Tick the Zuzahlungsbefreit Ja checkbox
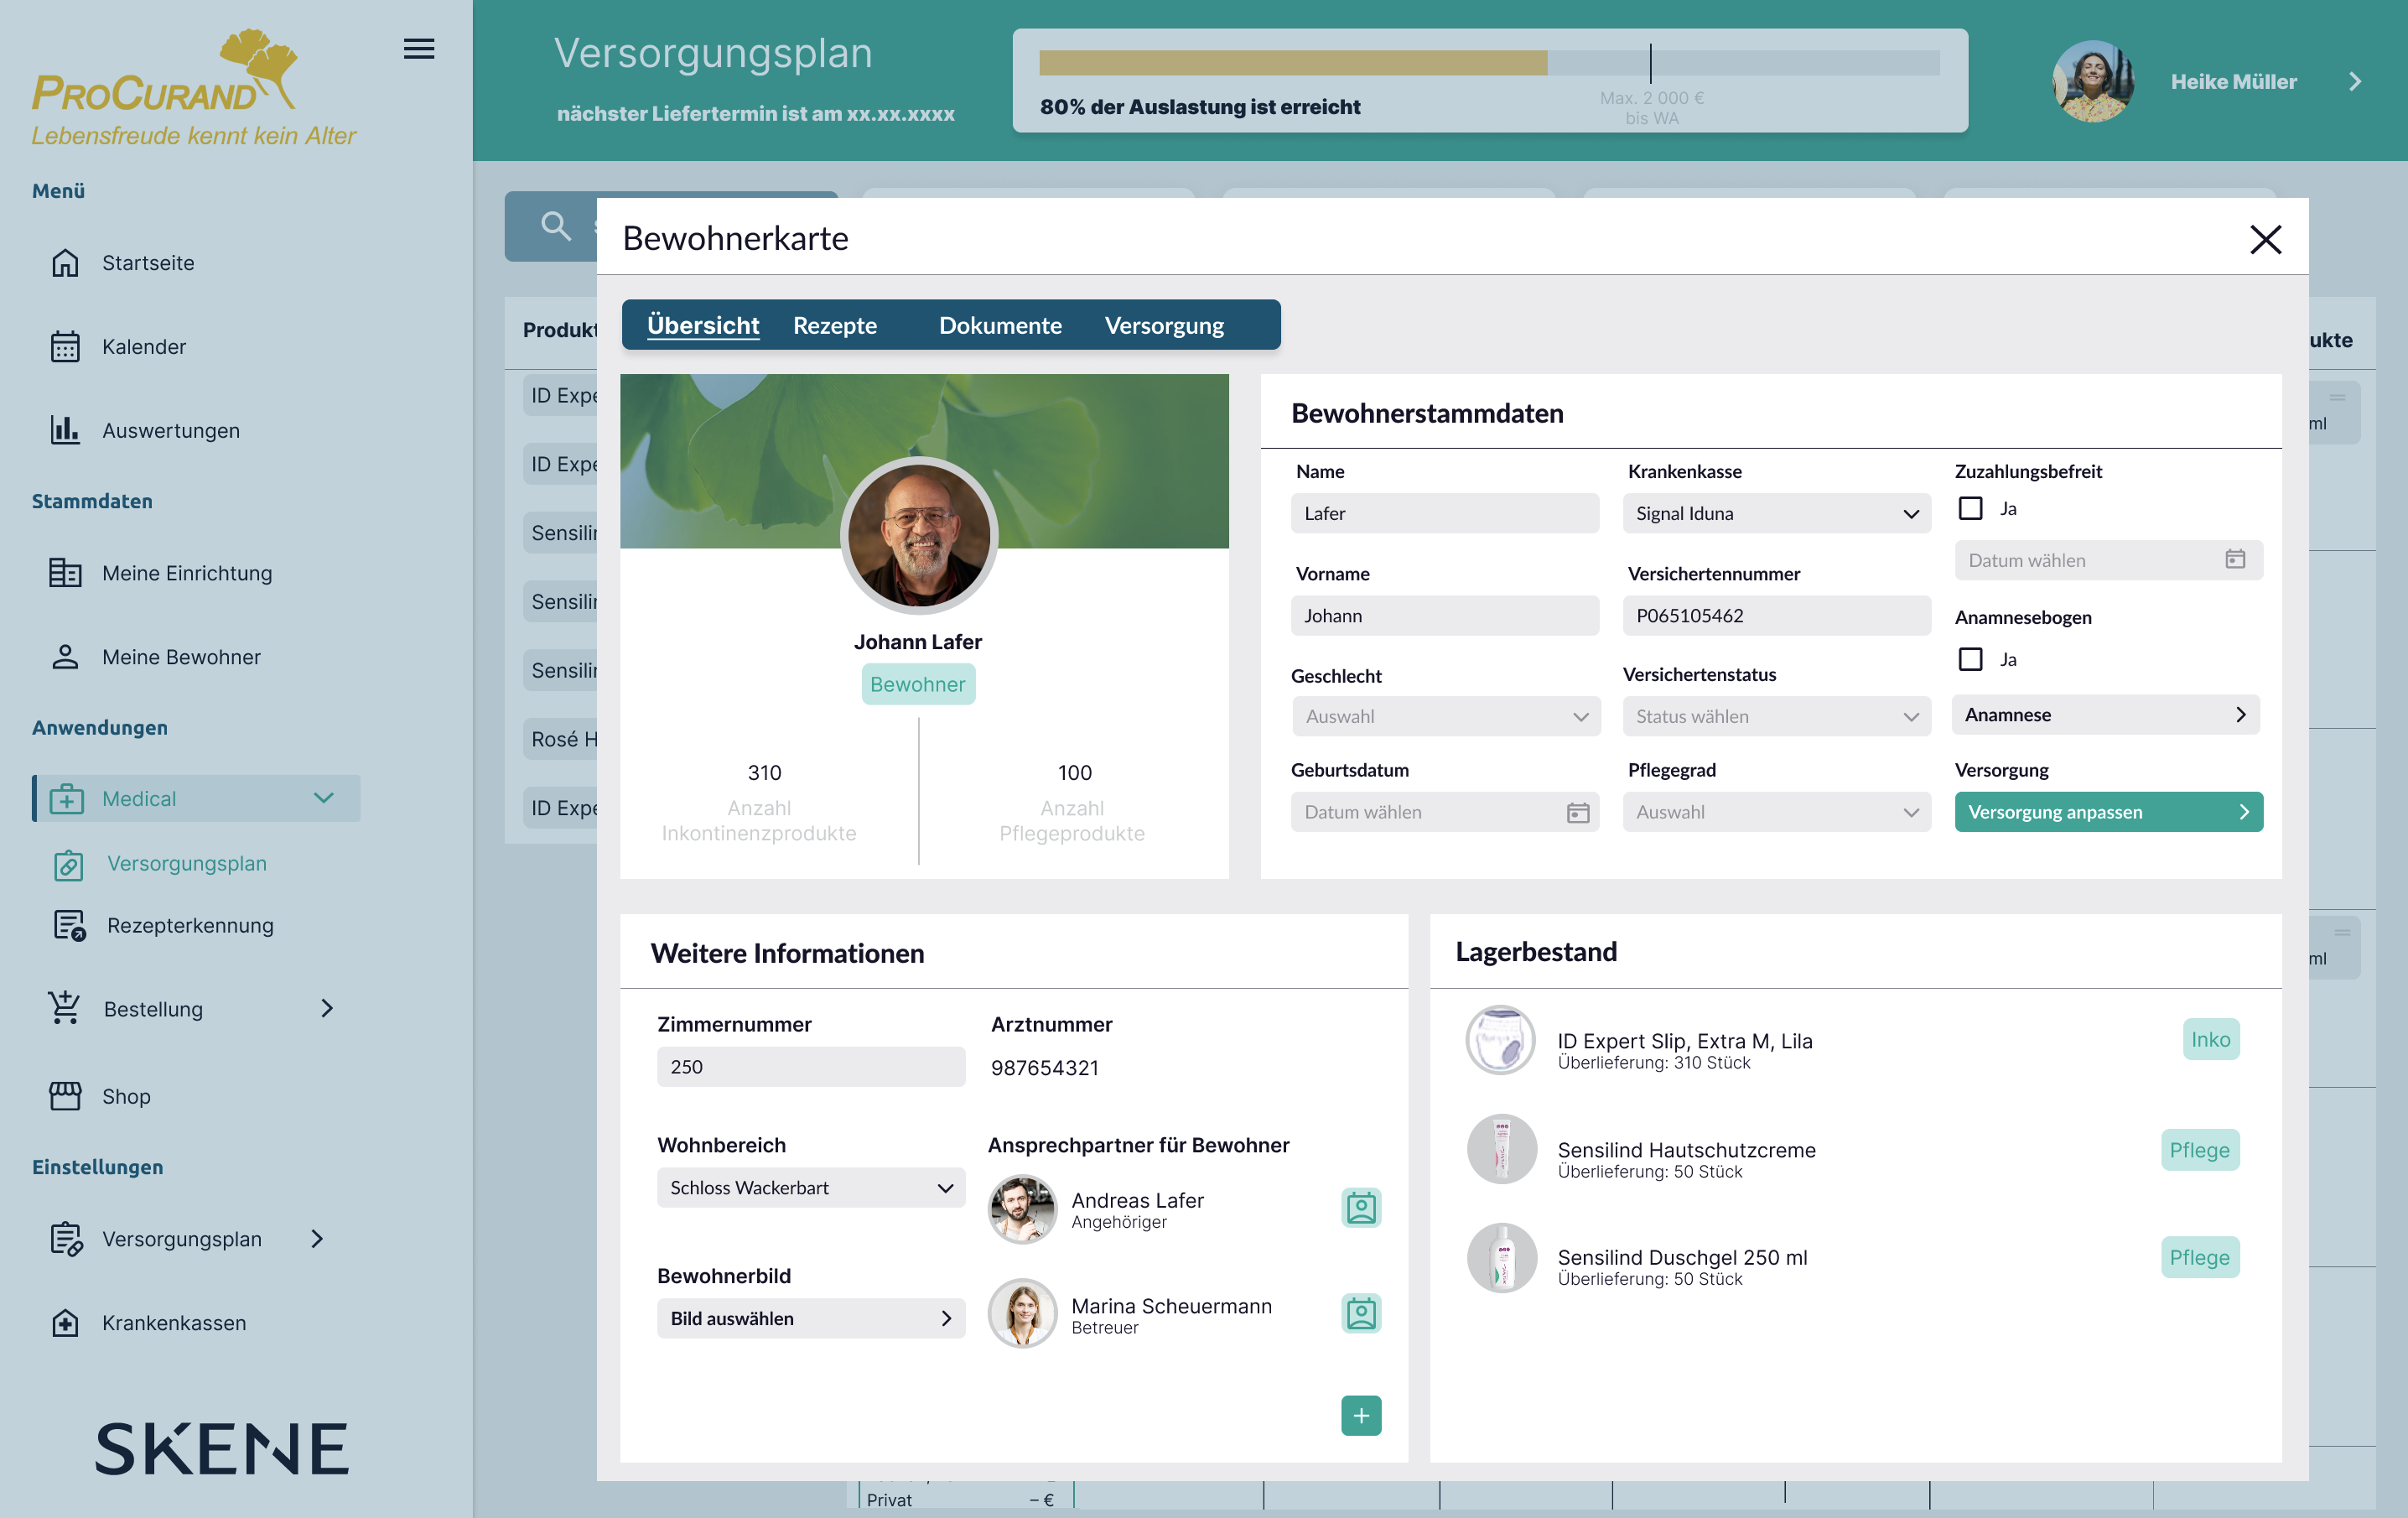Image resolution: width=2408 pixels, height=1518 pixels. pyautogui.click(x=1970, y=508)
